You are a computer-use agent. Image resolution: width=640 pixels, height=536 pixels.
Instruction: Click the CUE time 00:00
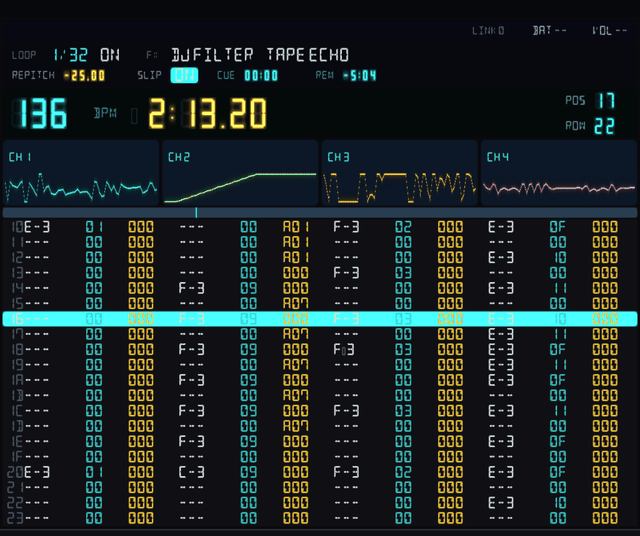(x=261, y=76)
